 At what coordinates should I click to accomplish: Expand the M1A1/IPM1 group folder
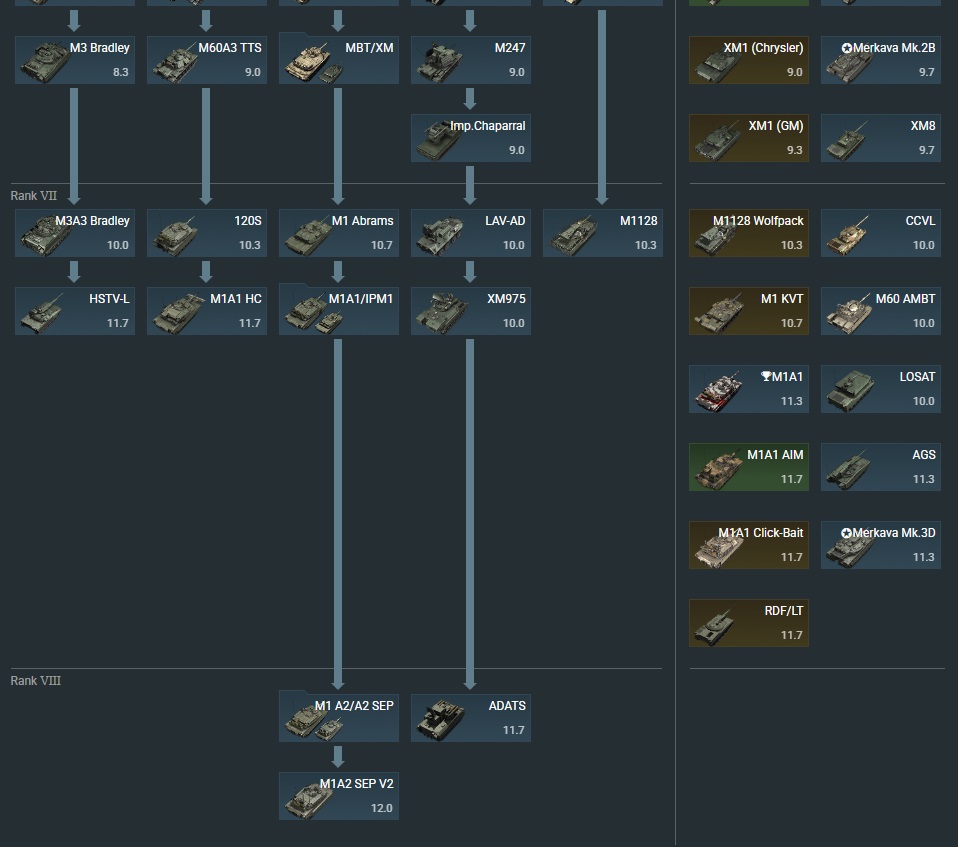(338, 309)
